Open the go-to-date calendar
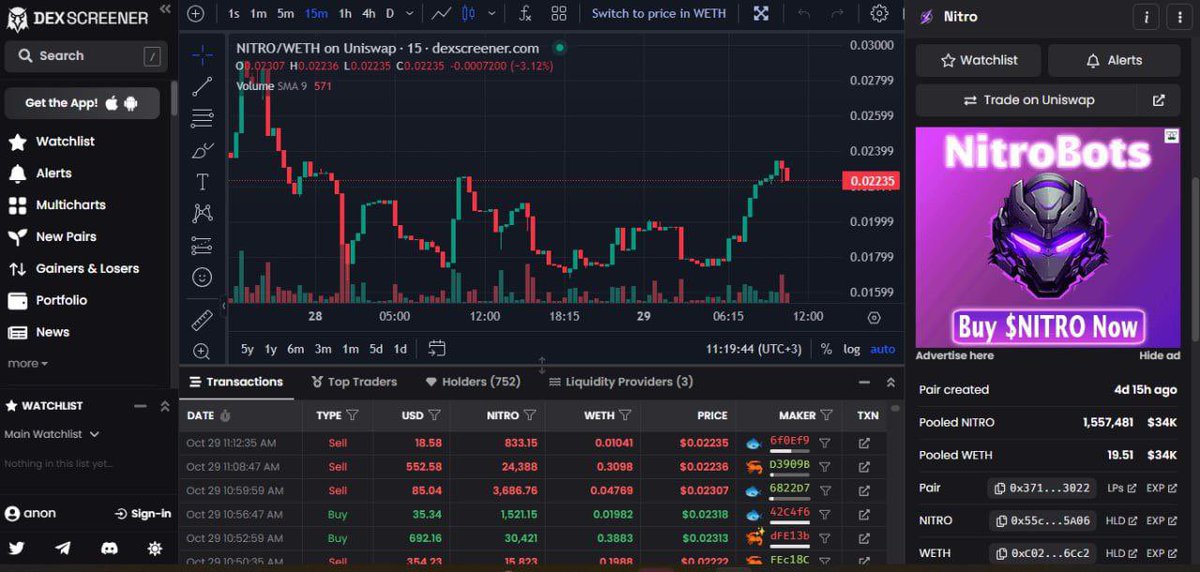The image size is (1200, 572). (436, 349)
